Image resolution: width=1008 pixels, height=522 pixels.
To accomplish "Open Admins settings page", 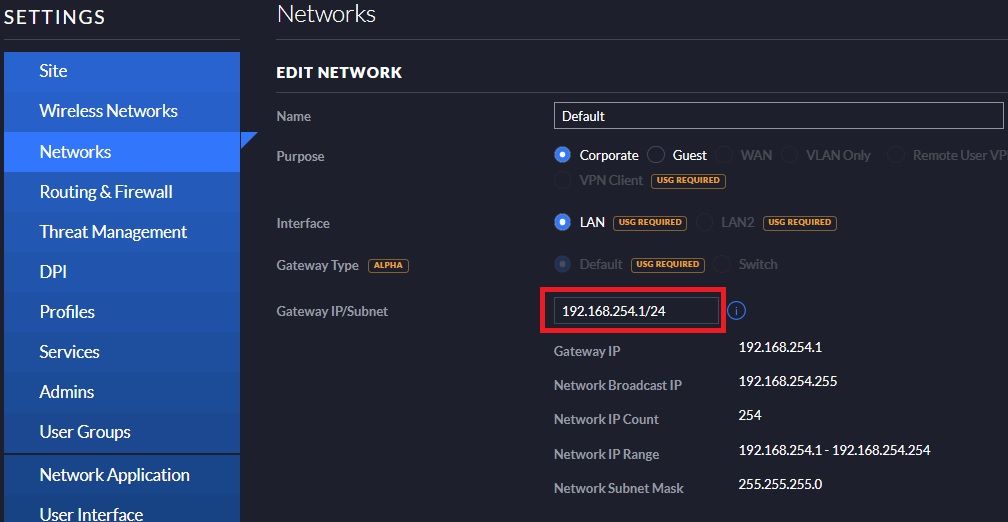I will tap(67, 392).
